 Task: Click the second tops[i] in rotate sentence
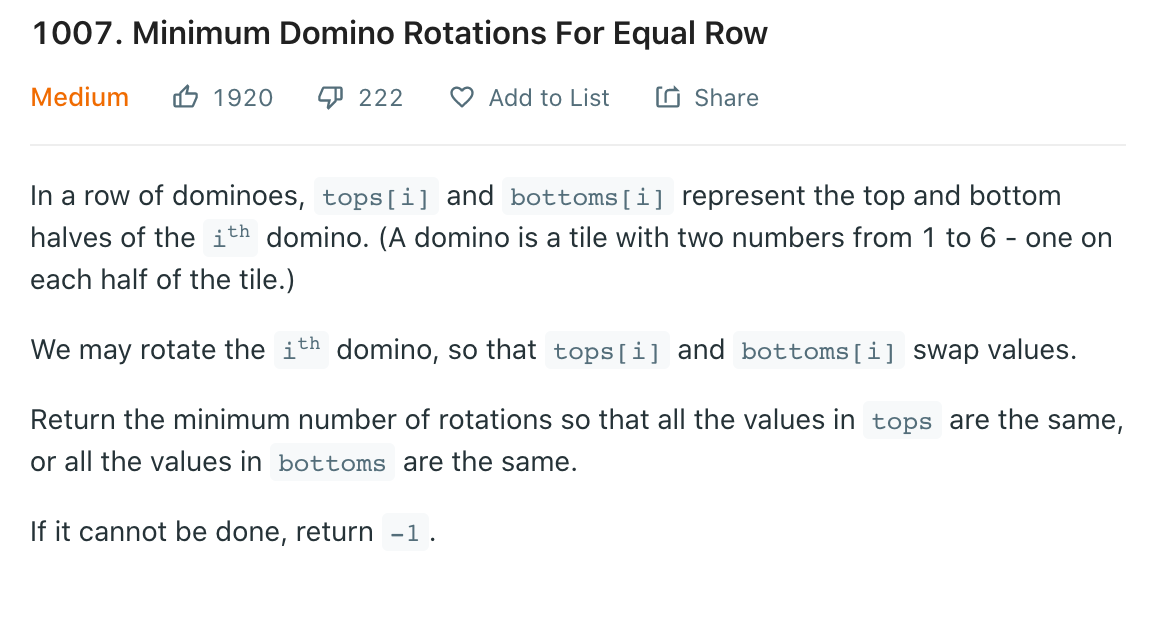607,350
